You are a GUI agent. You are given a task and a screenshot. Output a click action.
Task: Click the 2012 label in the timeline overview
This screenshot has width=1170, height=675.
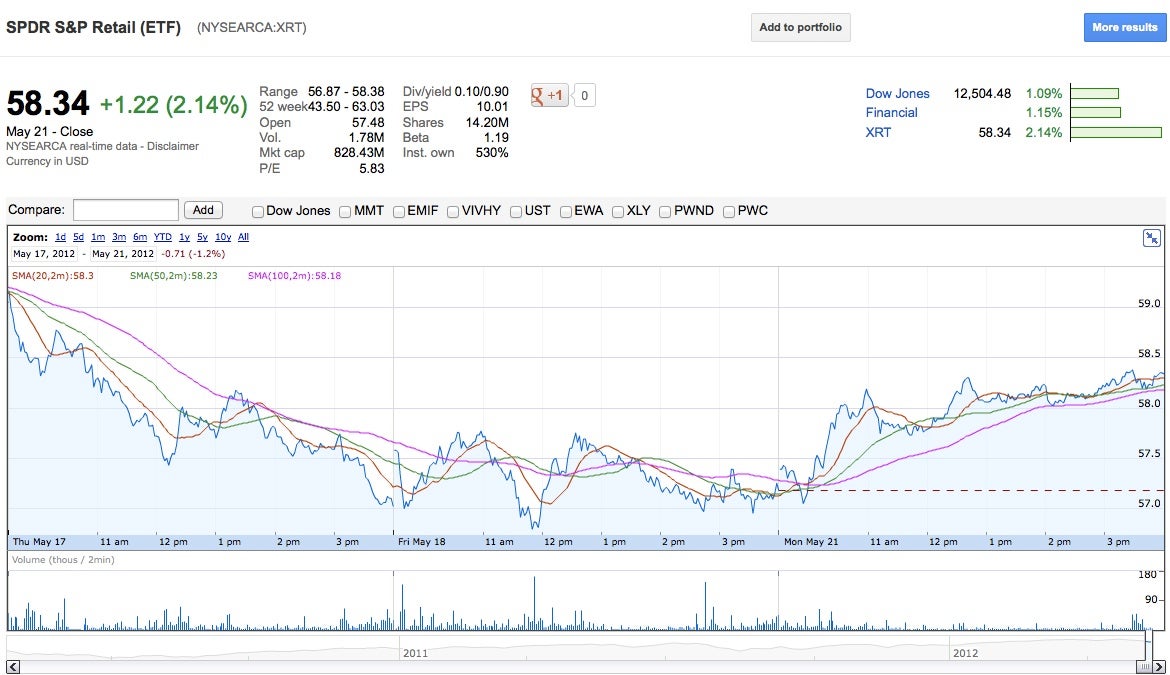965,653
